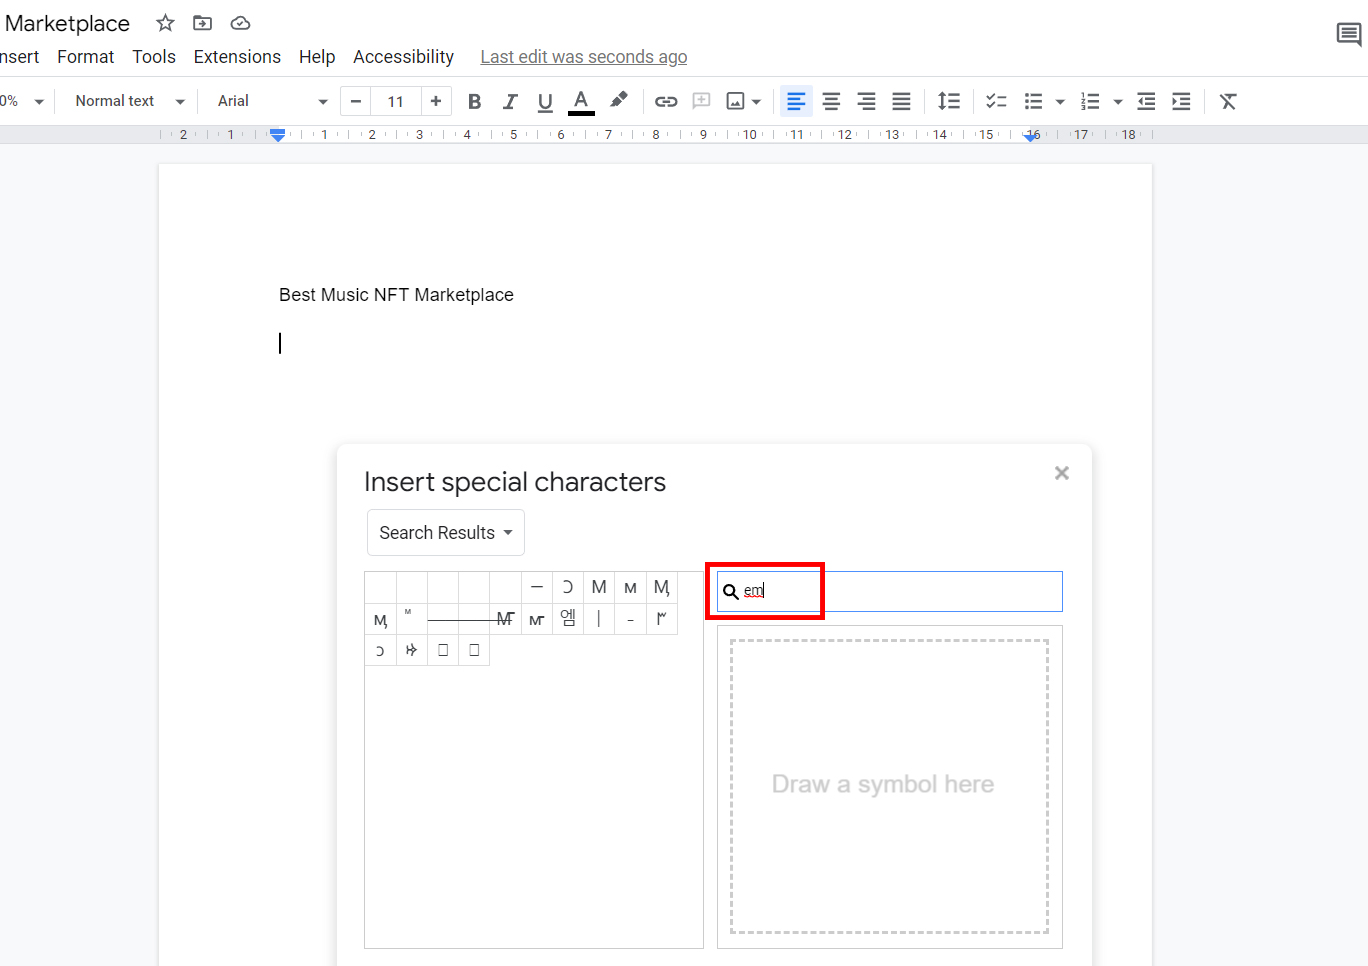Open the text color picker
1368x966 pixels.
click(x=581, y=101)
